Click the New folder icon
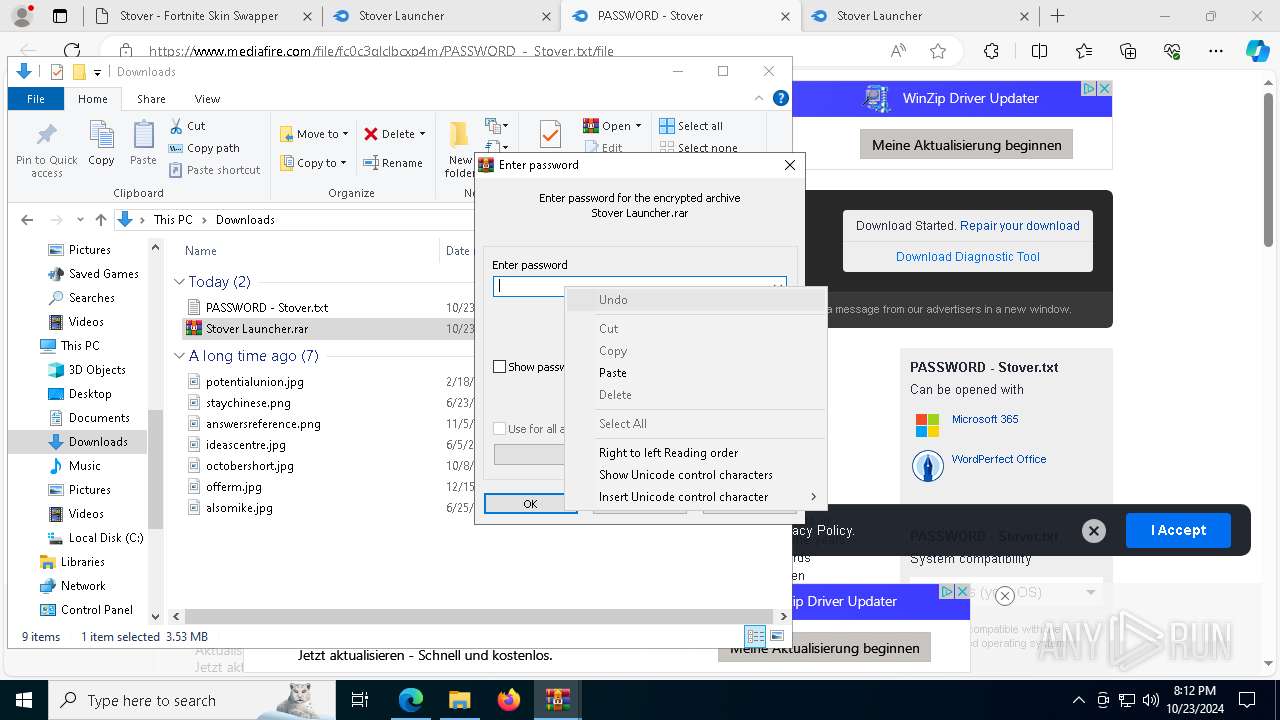The width and height of the screenshot is (1280, 720). 459,135
